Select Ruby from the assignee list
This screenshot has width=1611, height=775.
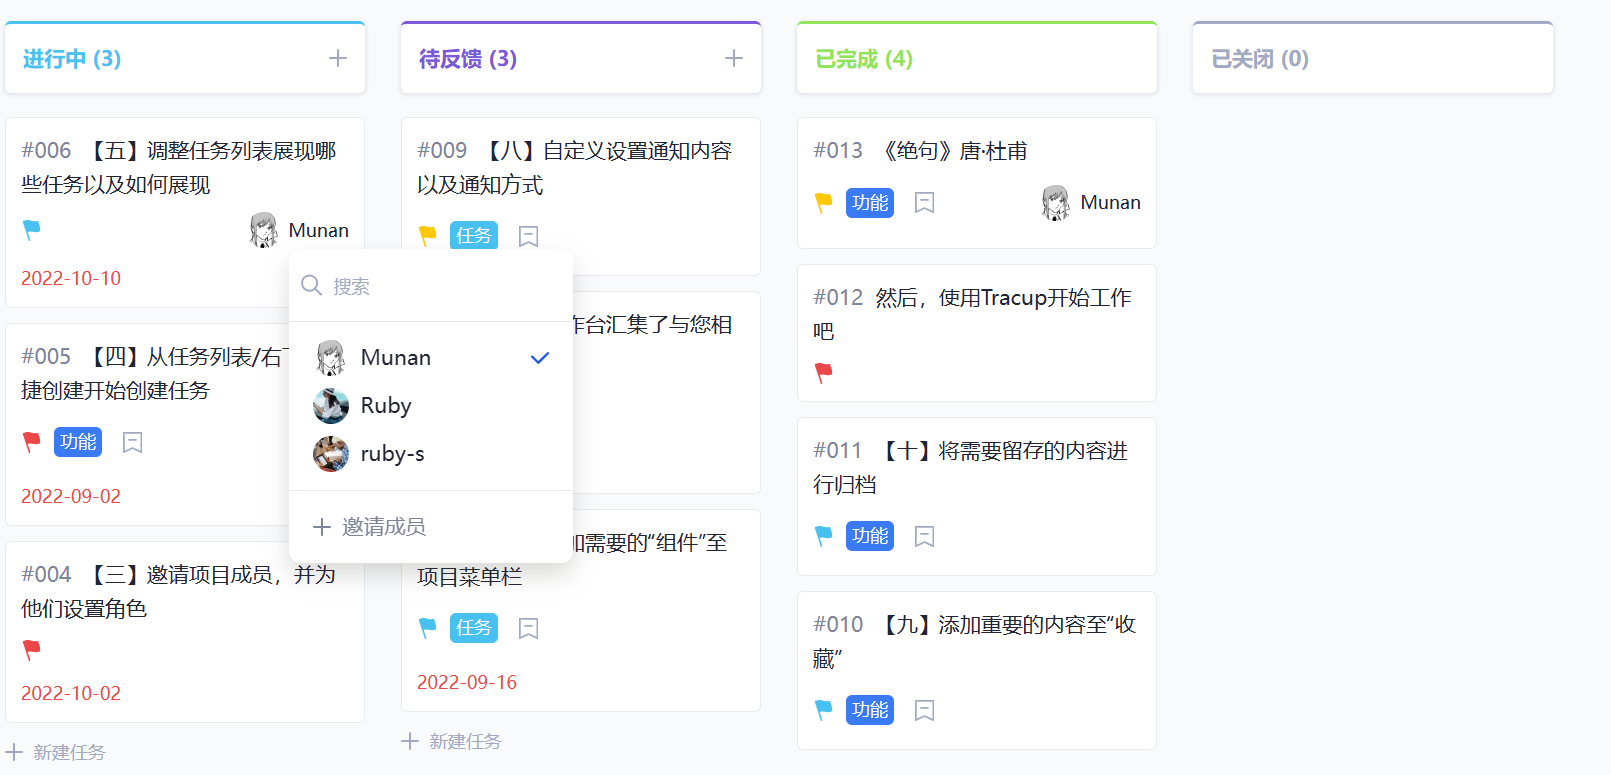click(x=386, y=406)
